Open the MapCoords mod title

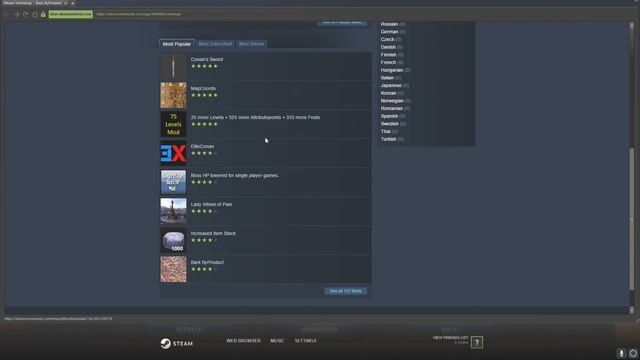[x=203, y=88]
